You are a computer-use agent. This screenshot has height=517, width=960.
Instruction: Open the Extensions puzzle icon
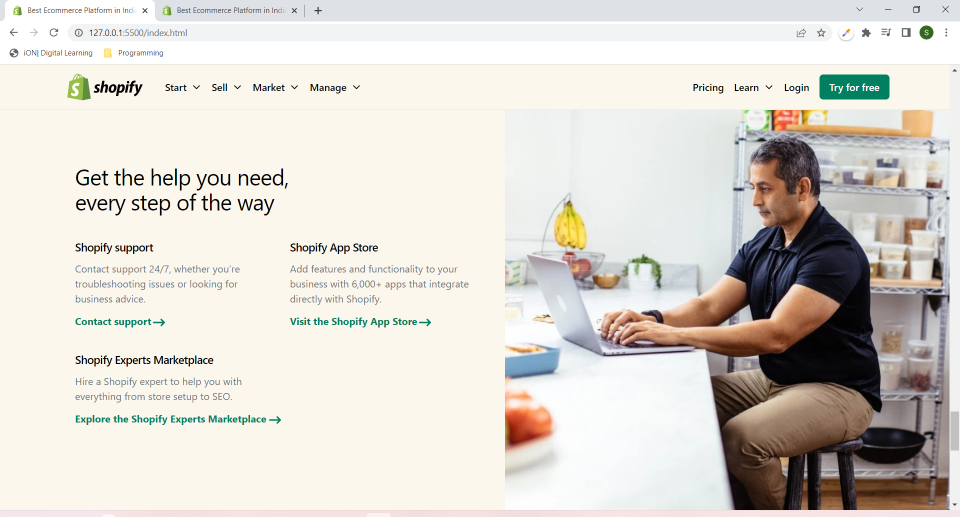click(866, 33)
